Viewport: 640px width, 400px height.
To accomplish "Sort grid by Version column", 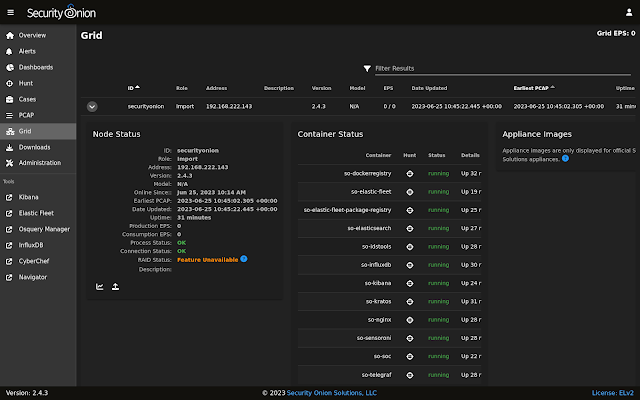I will click(x=321, y=88).
